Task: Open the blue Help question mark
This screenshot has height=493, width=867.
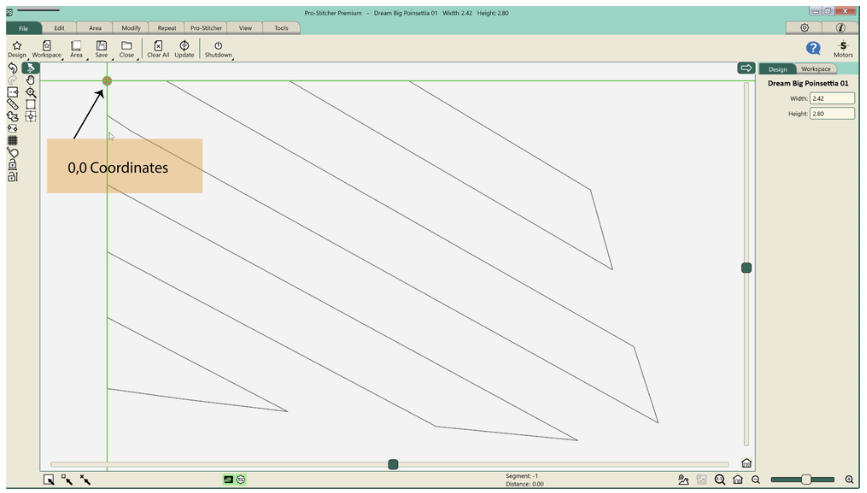Action: [x=813, y=47]
